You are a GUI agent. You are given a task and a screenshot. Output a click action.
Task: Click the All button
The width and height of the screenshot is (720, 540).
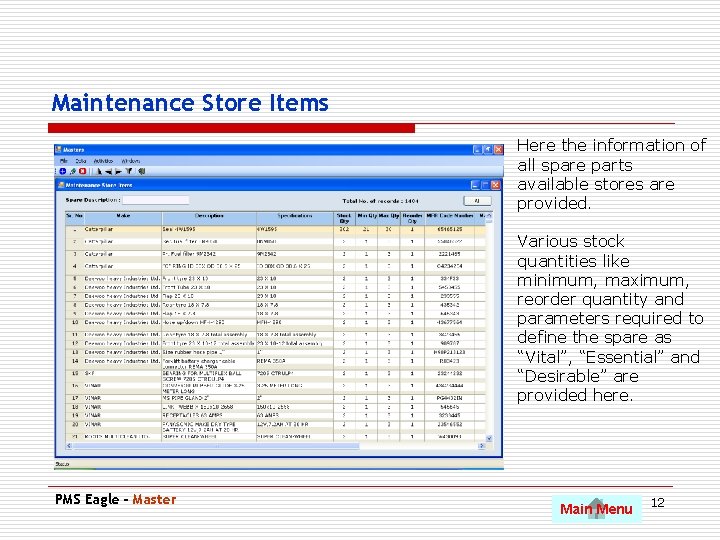pyautogui.click(x=477, y=201)
